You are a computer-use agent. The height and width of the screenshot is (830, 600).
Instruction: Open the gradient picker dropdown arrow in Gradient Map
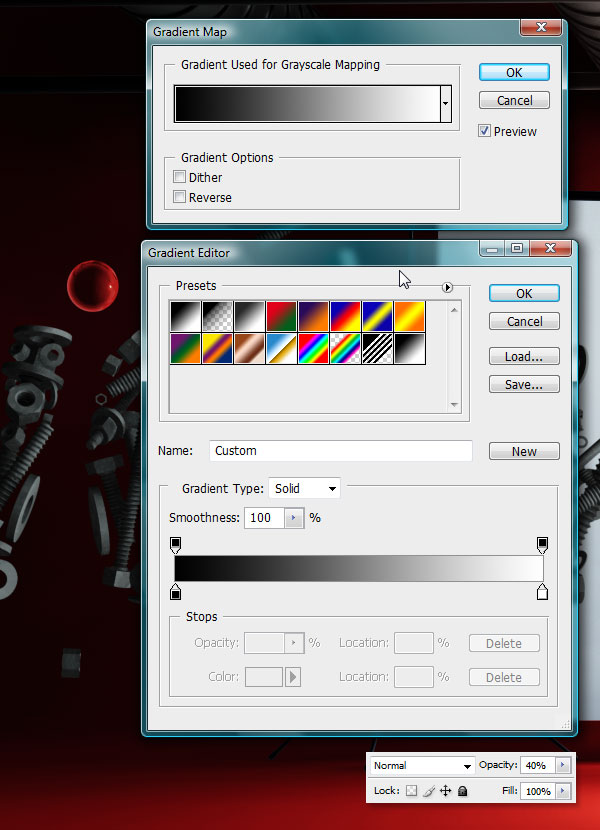pyautogui.click(x=446, y=104)
